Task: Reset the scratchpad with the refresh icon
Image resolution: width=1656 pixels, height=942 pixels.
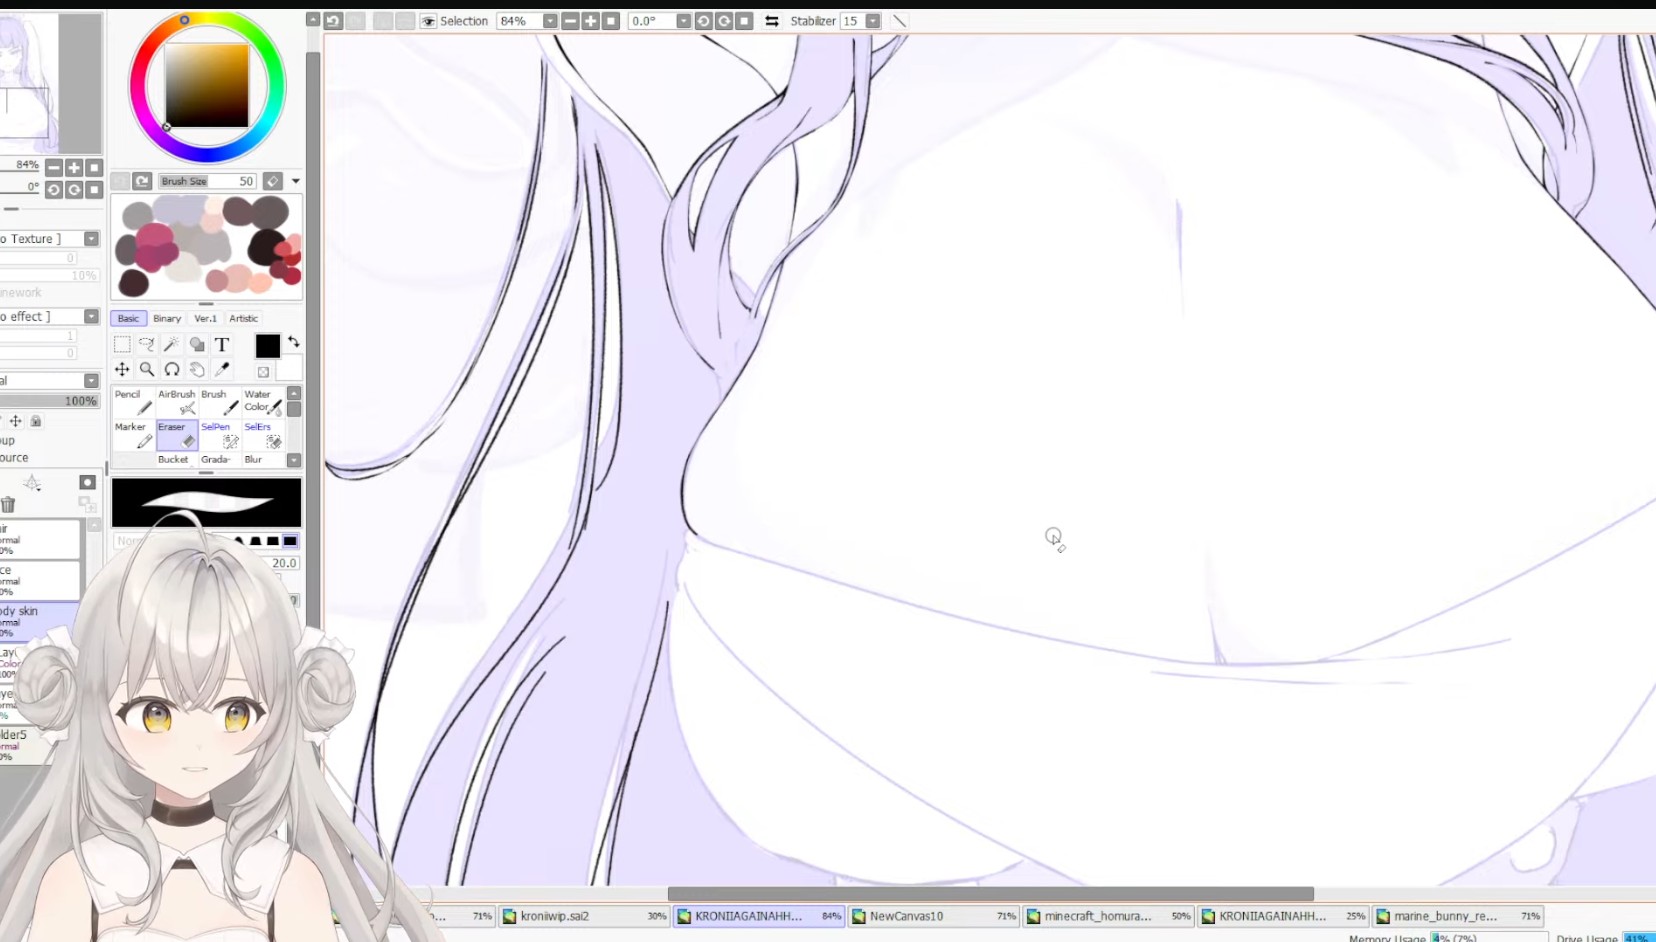Action: (142, 181)
